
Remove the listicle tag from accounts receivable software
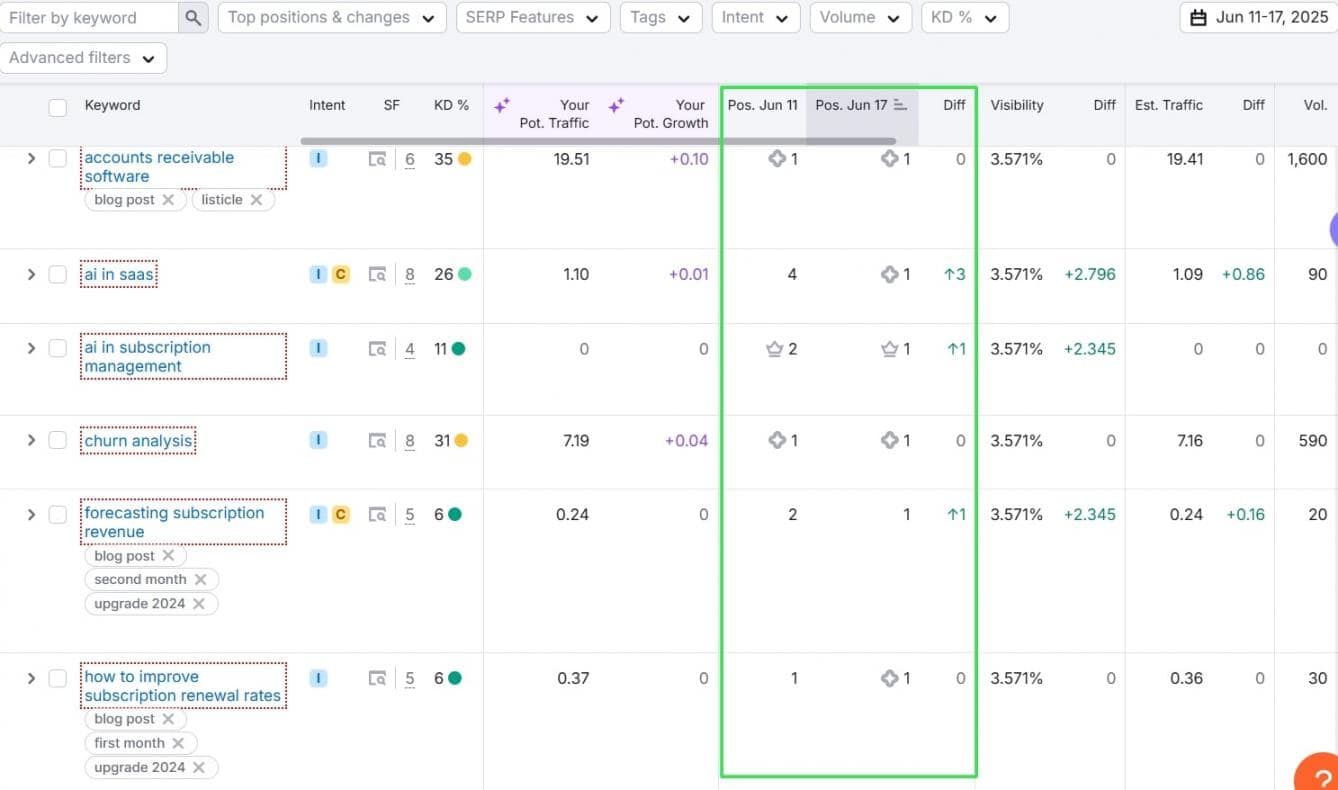(x=257, y=200)
